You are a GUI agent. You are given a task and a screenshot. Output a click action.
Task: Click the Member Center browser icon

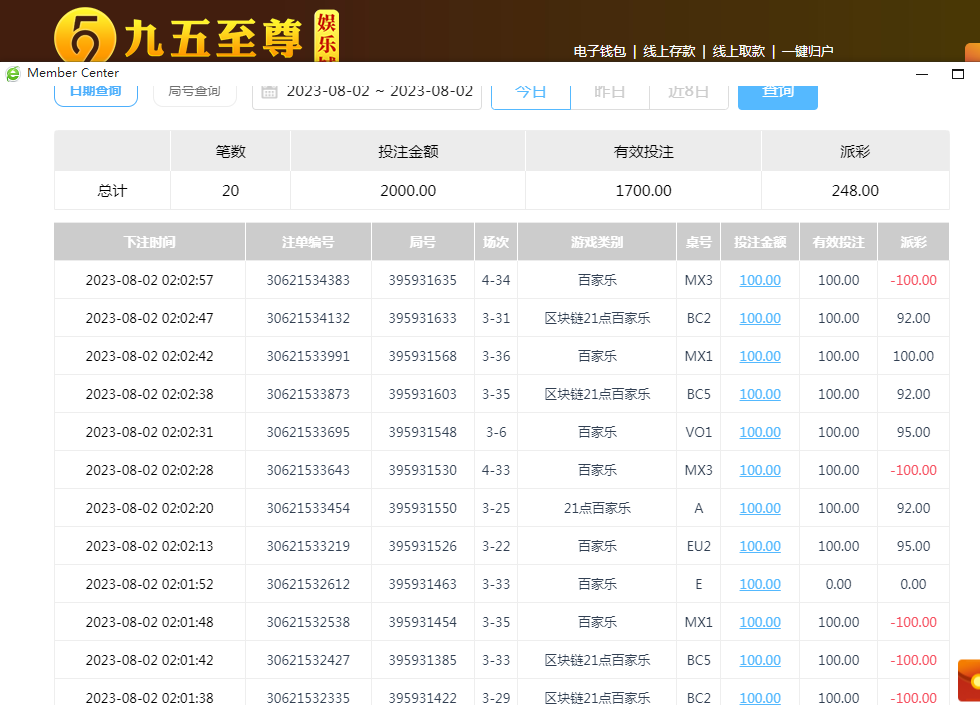[x=13, y=73]
